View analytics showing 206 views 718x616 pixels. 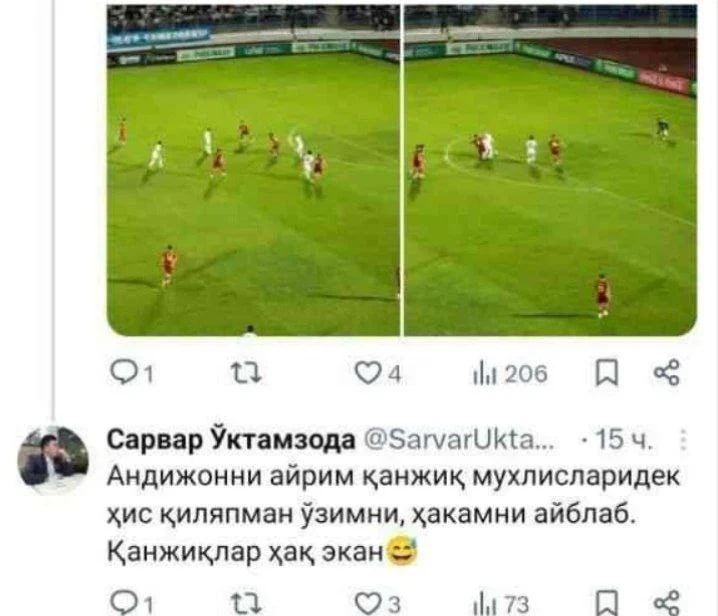coord(510,374)
